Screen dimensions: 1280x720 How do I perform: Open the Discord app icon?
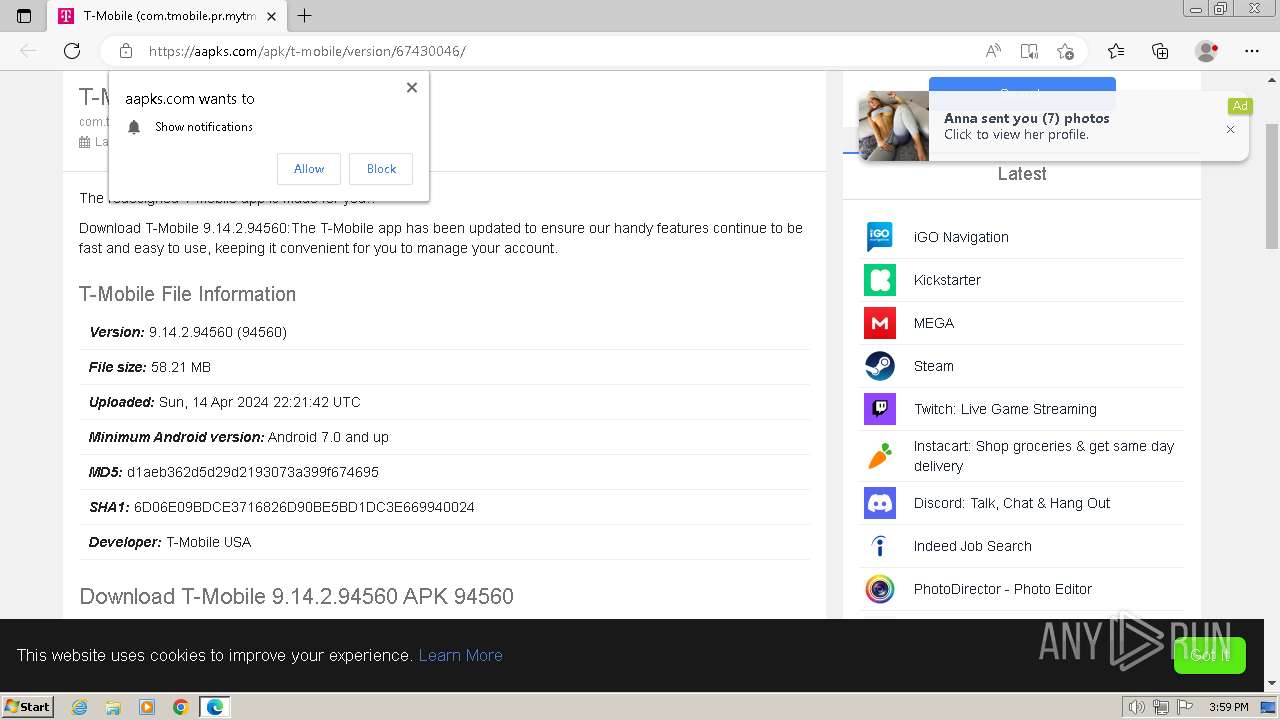coord(880,503)
